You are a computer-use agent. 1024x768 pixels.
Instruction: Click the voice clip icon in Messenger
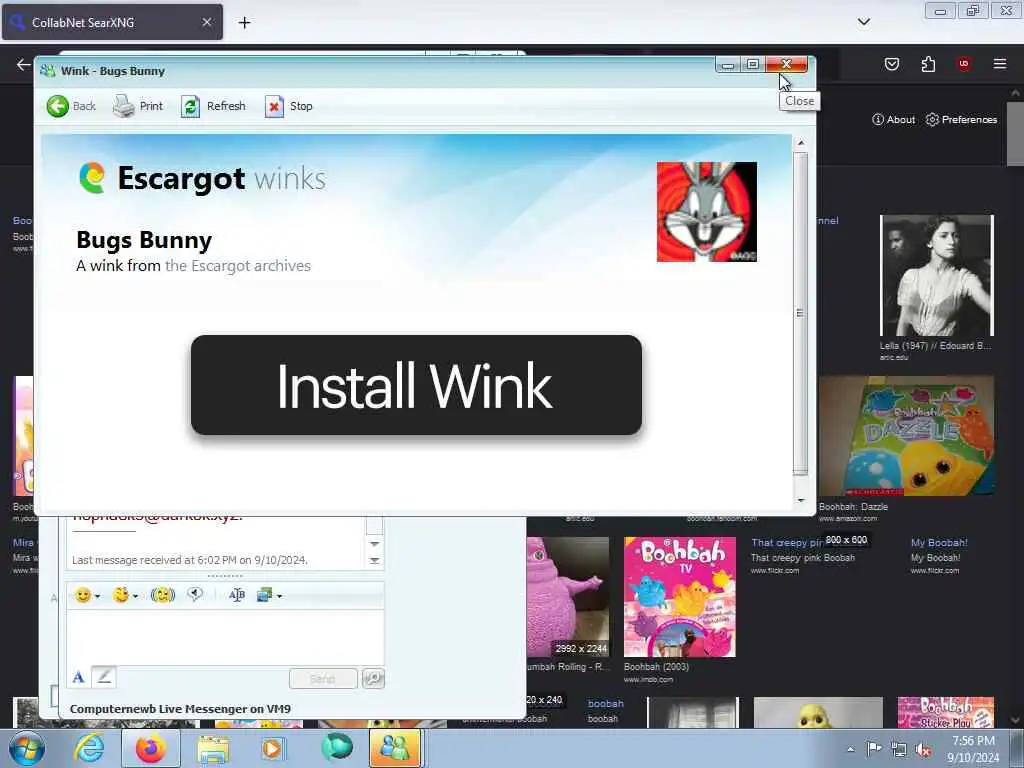[195, 594]
